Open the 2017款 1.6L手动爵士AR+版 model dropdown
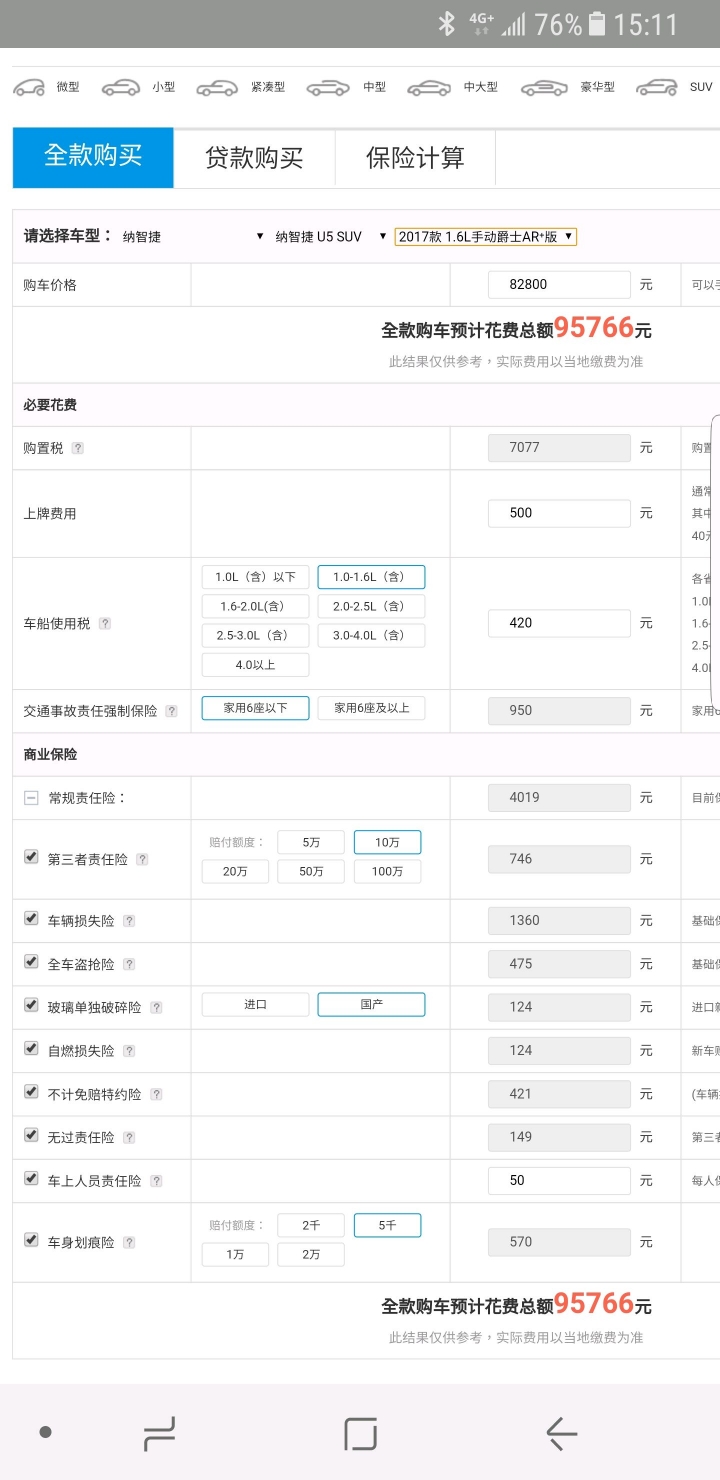The image size is (720, 1480). pyautogui.click(x=485, y=237)
